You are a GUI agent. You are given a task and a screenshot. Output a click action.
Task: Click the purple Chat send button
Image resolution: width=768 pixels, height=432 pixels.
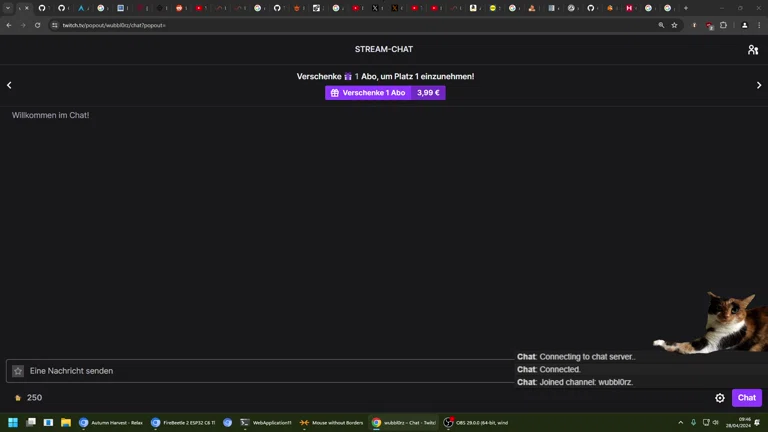tap(746, 398)
